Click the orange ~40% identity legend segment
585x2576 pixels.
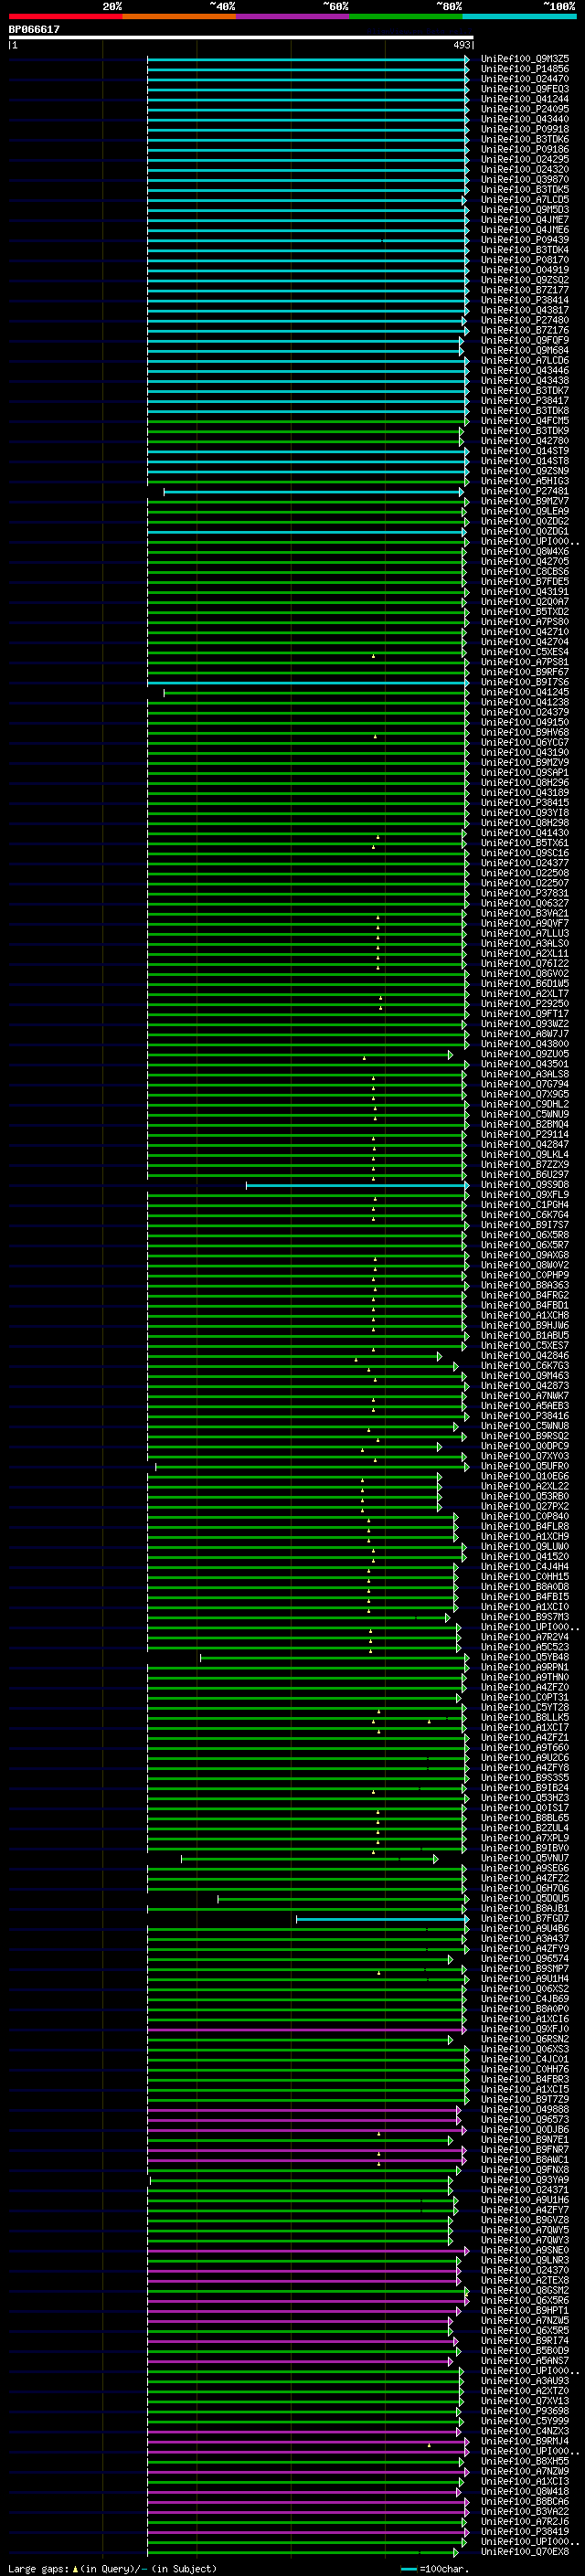point(179,16)
